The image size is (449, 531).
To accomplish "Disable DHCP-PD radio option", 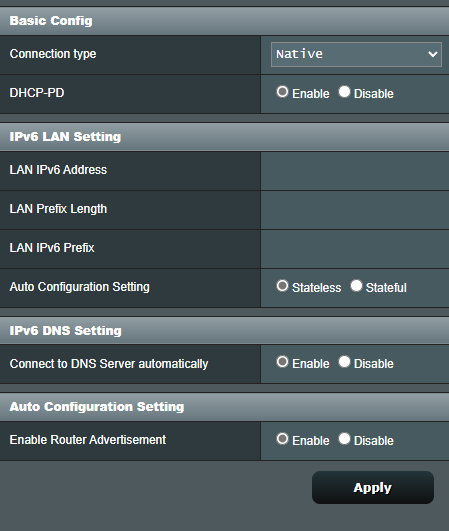I will coord(344,92).
